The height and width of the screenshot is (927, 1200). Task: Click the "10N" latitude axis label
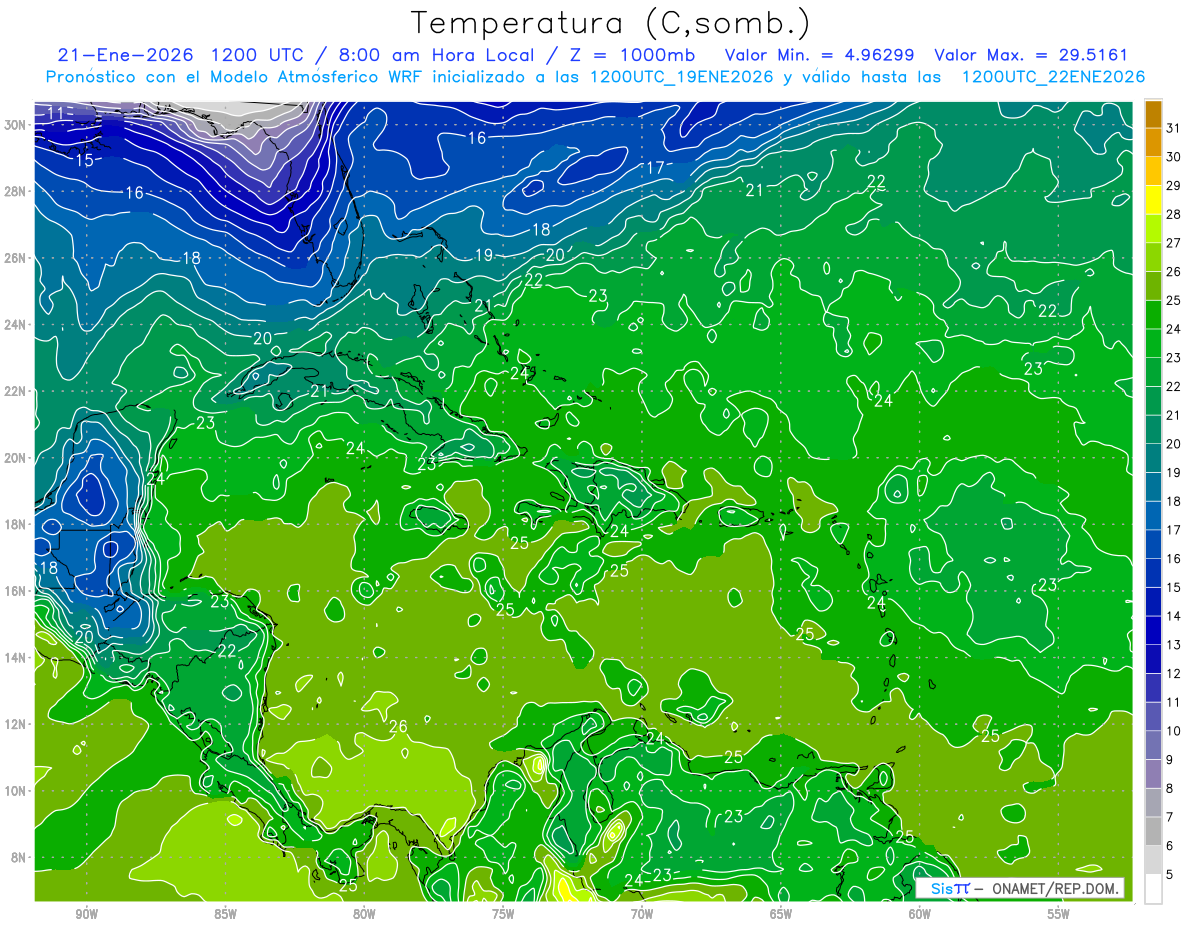[17, 790]
